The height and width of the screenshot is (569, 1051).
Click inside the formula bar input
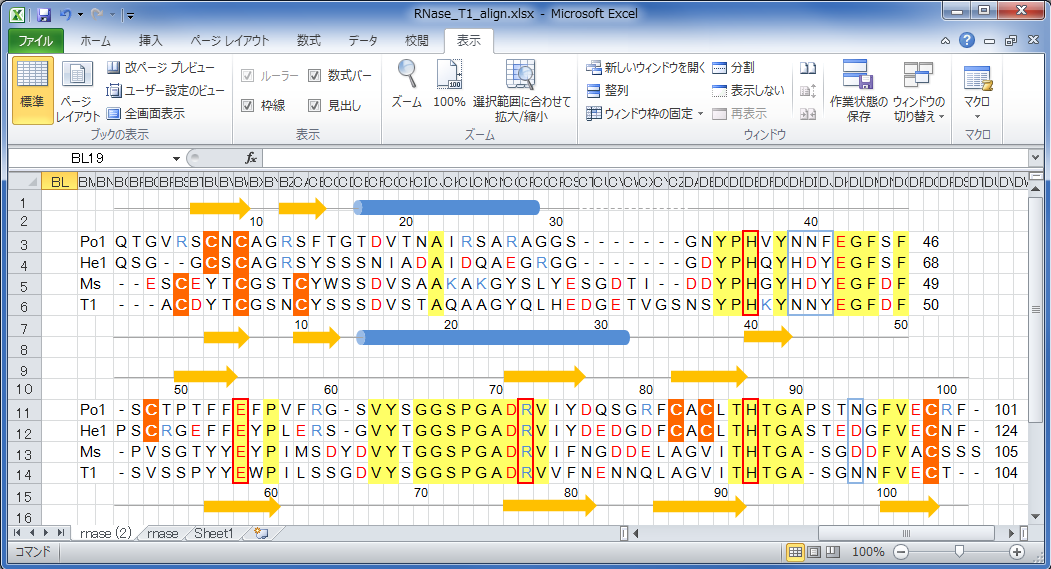(x=640, y=158)
